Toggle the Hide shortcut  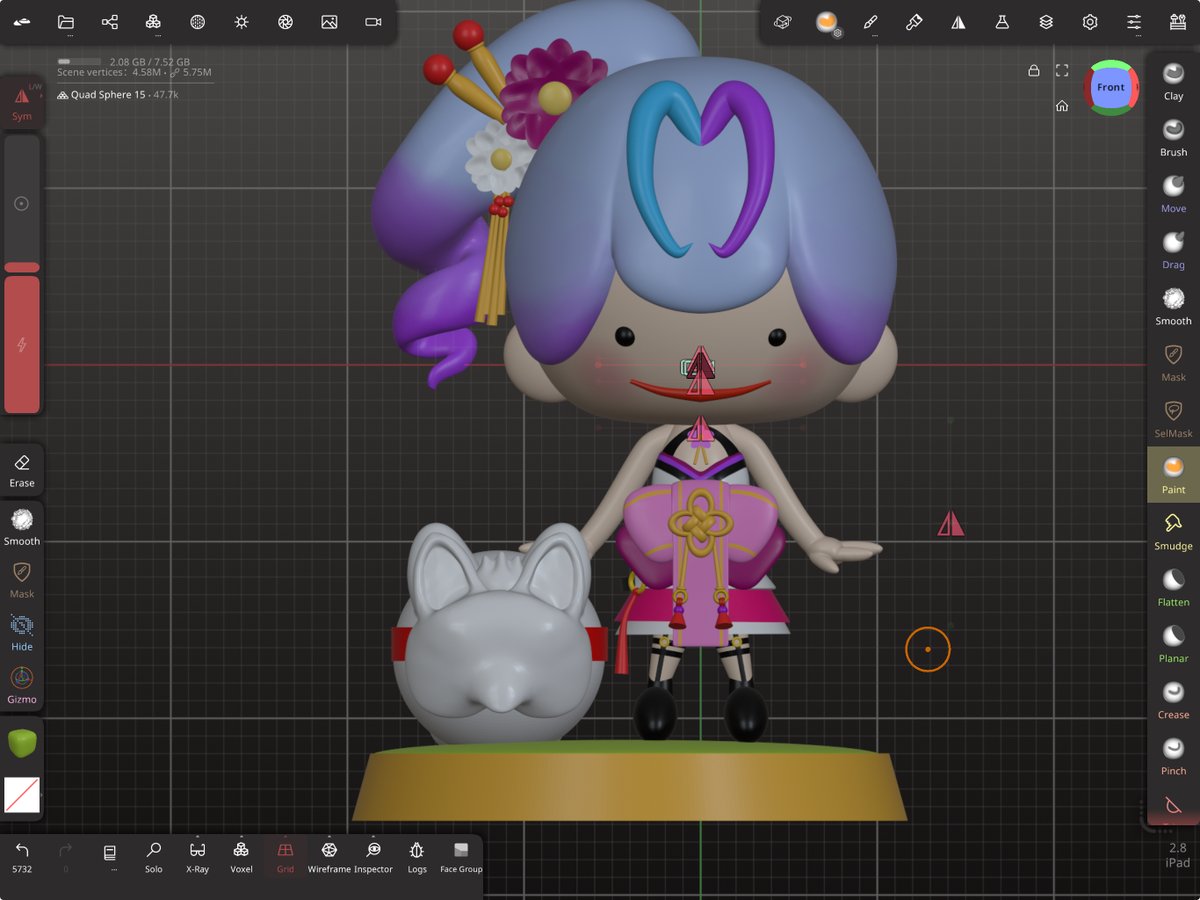22,632
